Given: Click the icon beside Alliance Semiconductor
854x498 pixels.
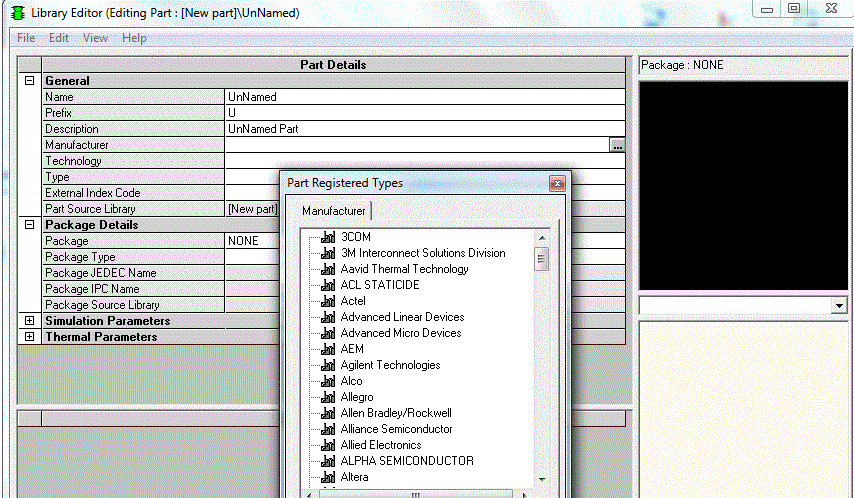Looking at the screenshot, I should (328, 429).
